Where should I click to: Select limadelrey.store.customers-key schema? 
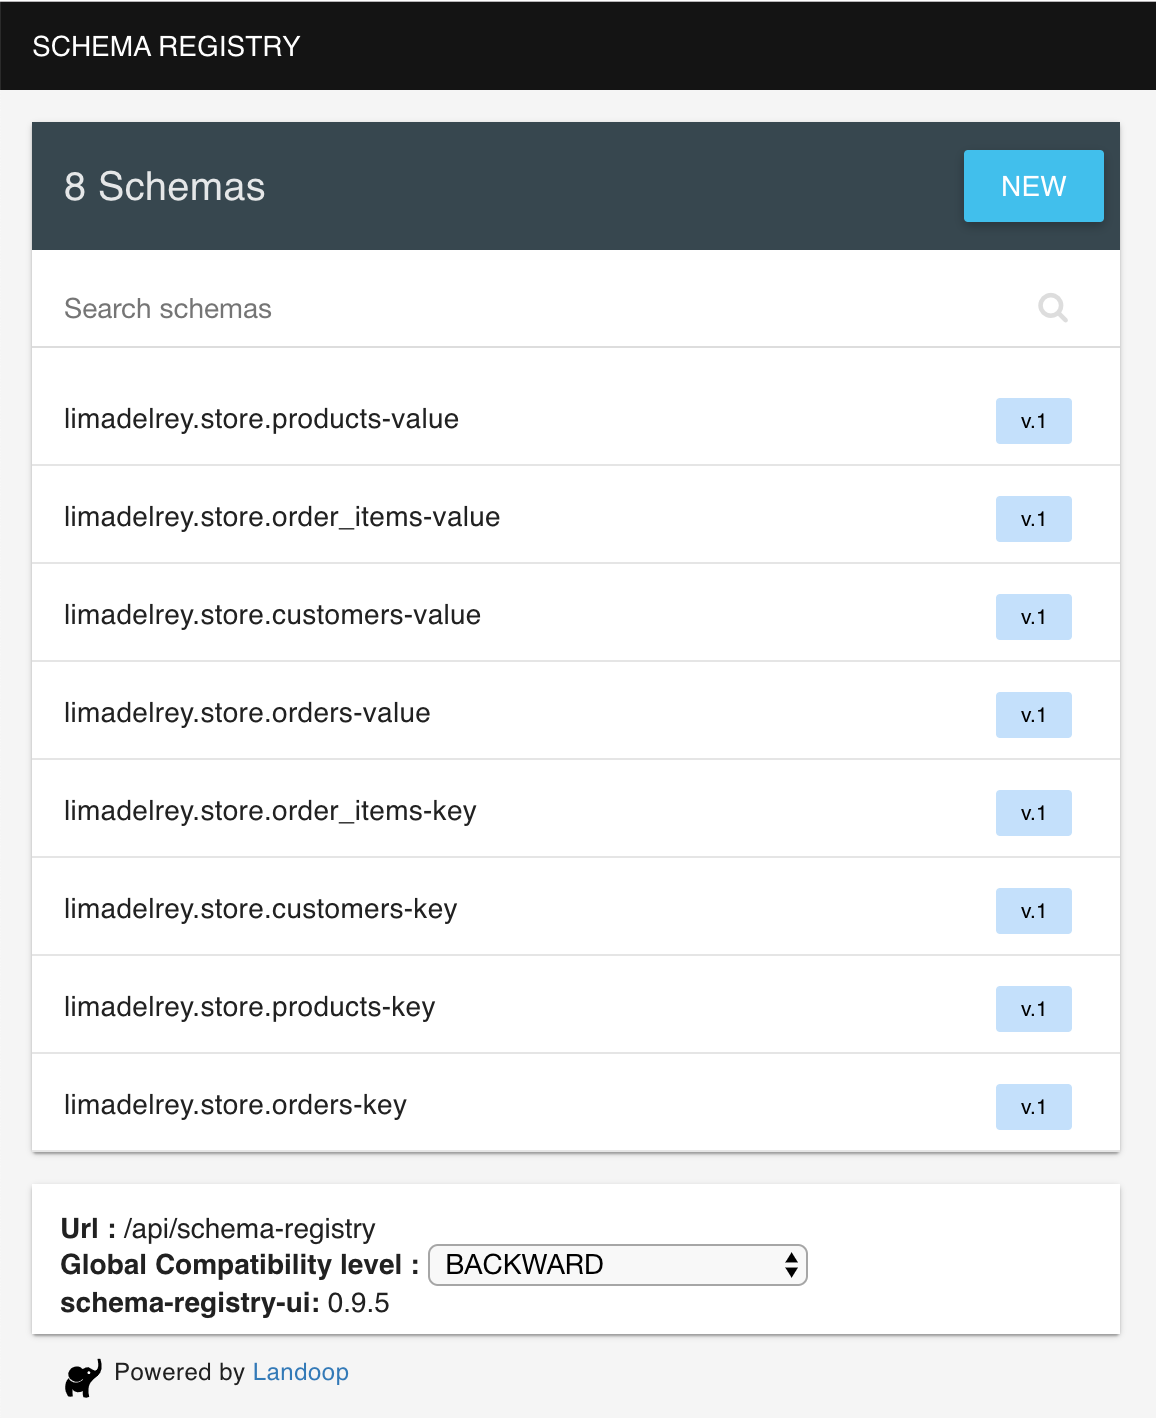click(x=576, y=907)
